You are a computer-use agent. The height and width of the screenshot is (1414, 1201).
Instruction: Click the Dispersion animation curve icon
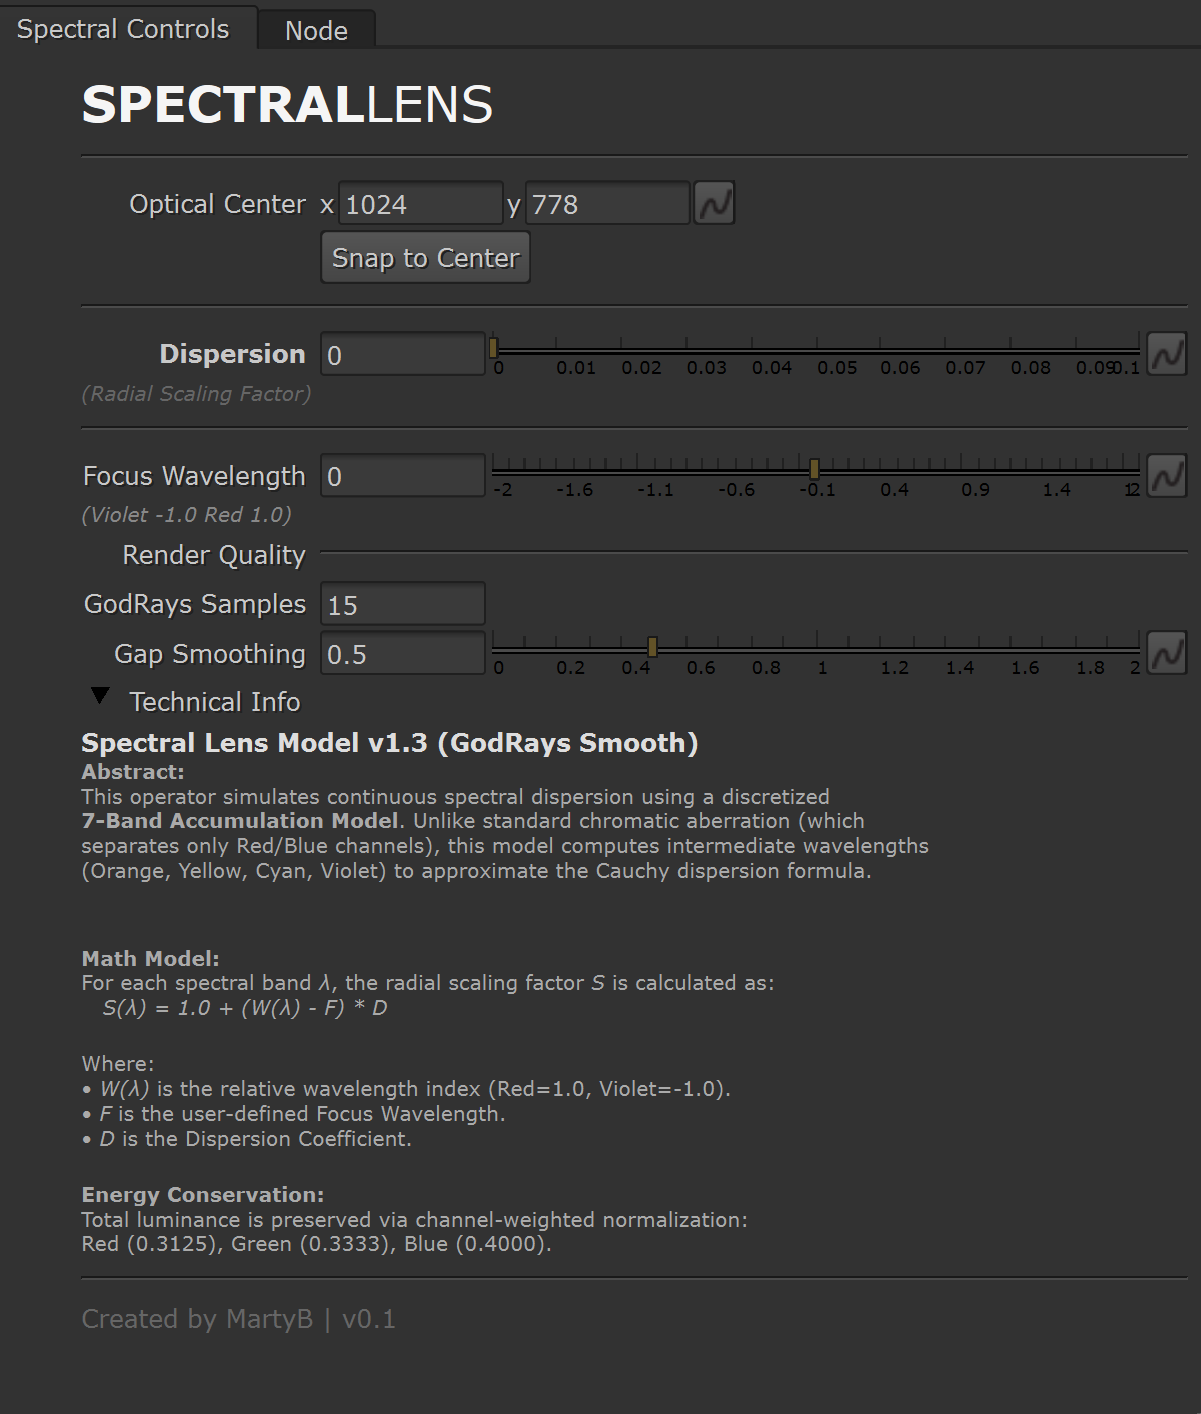pos(1166,354)
